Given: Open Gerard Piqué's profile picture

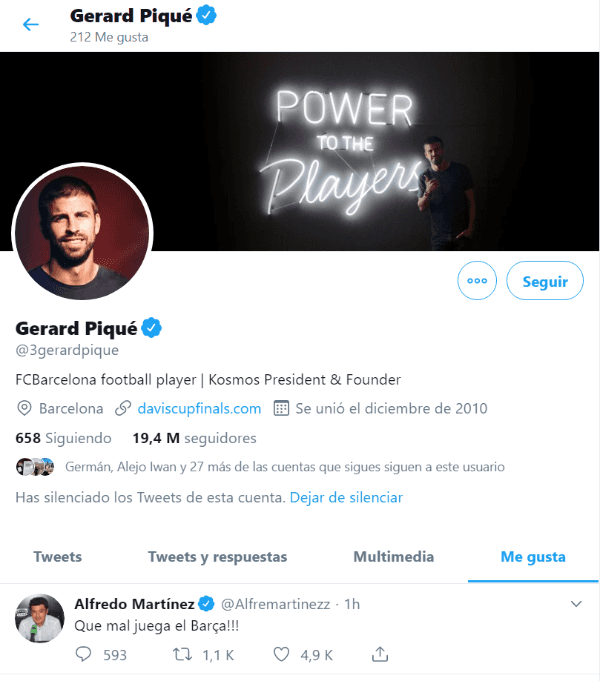Looking at the screenshot, I should click(x=82, y=232).
